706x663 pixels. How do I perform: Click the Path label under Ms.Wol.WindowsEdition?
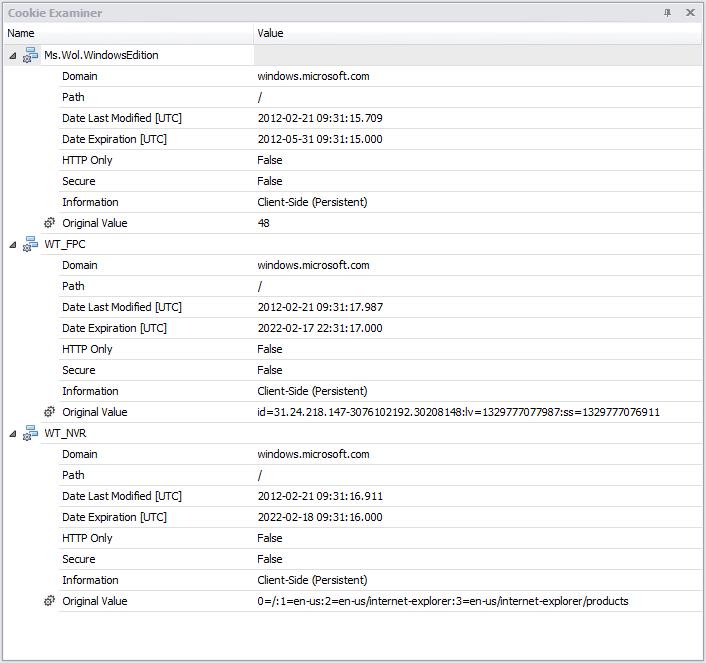[x=73, y=97]
